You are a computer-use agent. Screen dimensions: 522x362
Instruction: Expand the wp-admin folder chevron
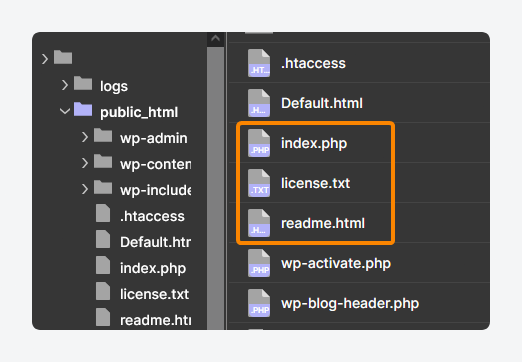coord(85,137)
